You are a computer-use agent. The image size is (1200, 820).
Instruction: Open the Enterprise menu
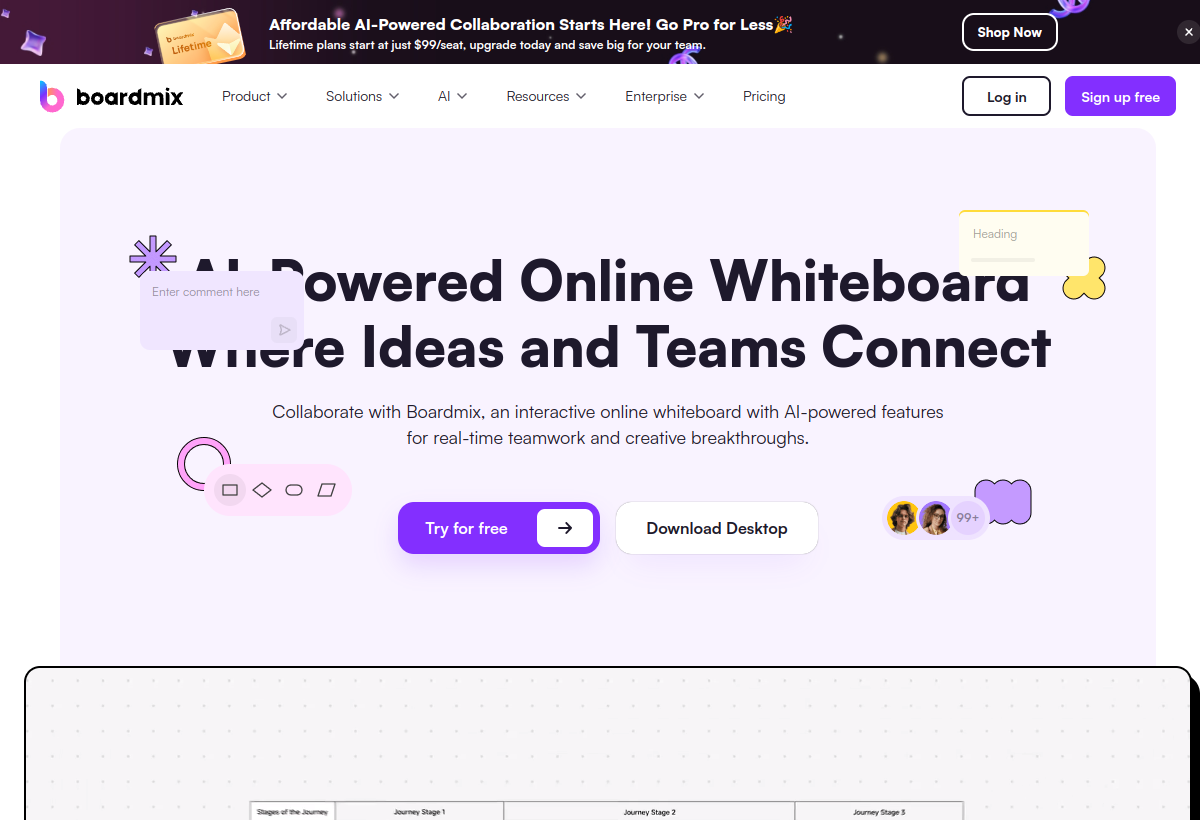click(x=664, y=96)
